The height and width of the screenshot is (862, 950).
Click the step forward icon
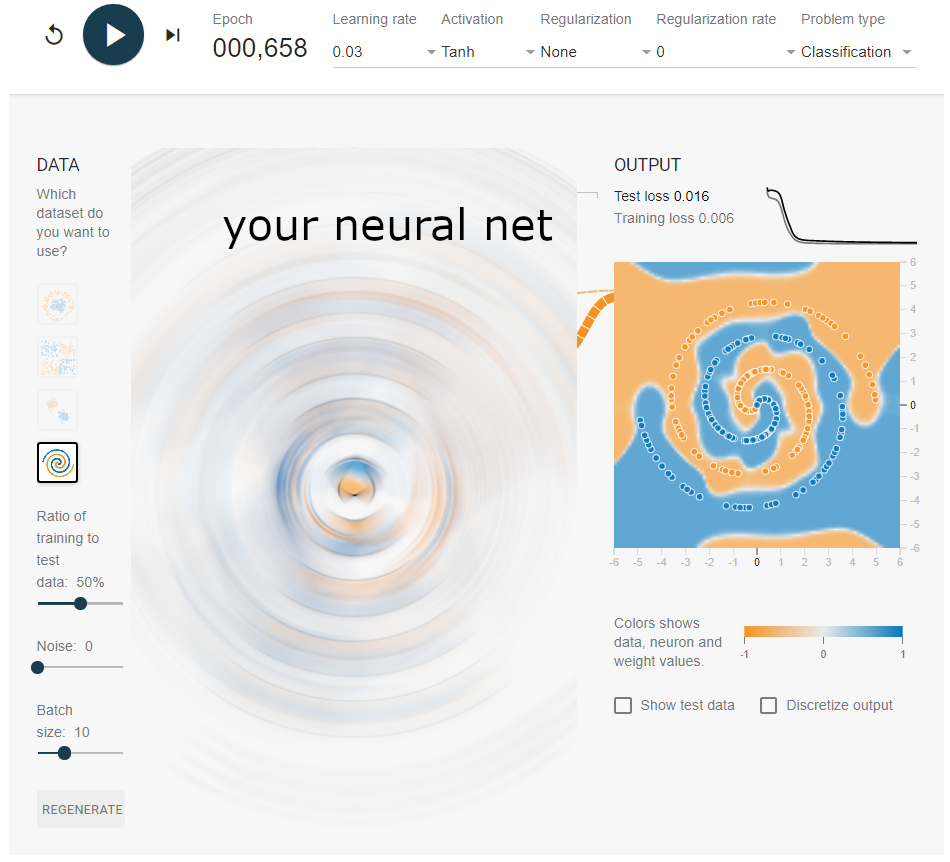[173, 36]
